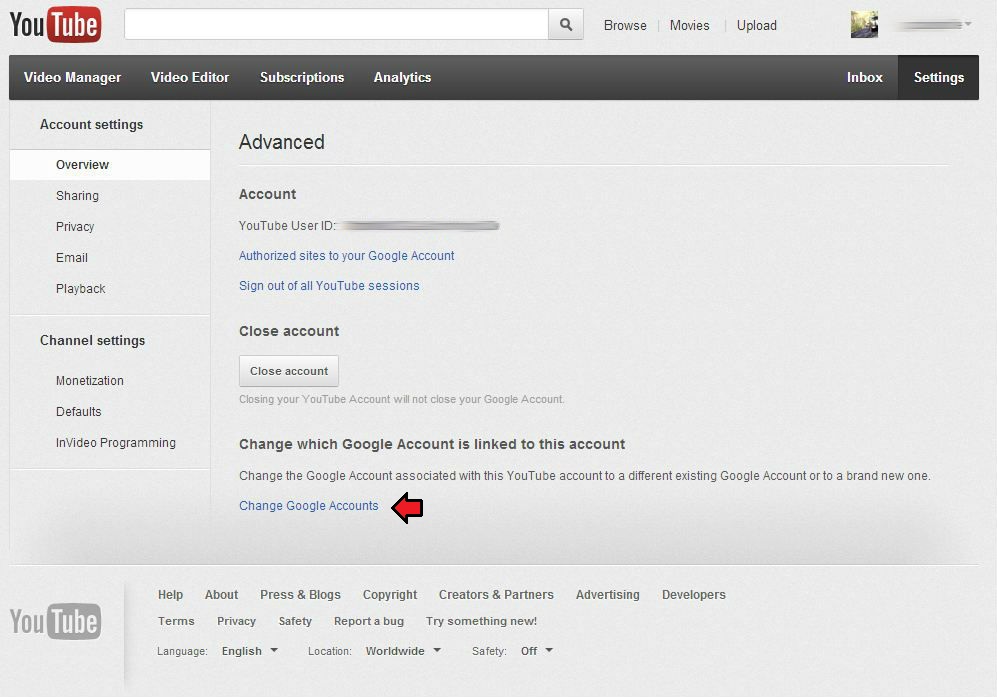Open the Safety footer link
This screenshot has height=697, width=997.
click(295, 621)
